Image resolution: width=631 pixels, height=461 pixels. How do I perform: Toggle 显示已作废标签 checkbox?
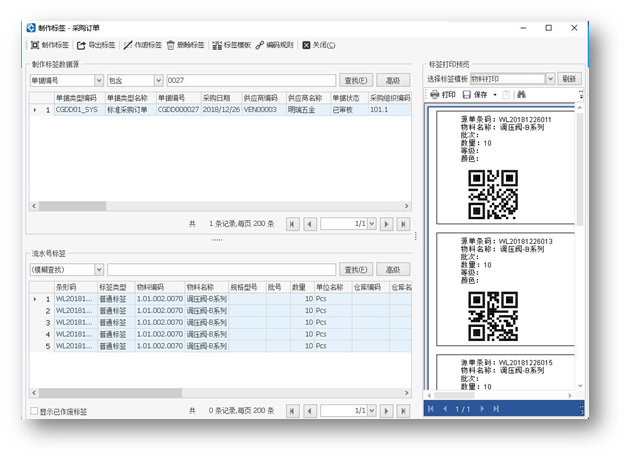click(34, 411)
